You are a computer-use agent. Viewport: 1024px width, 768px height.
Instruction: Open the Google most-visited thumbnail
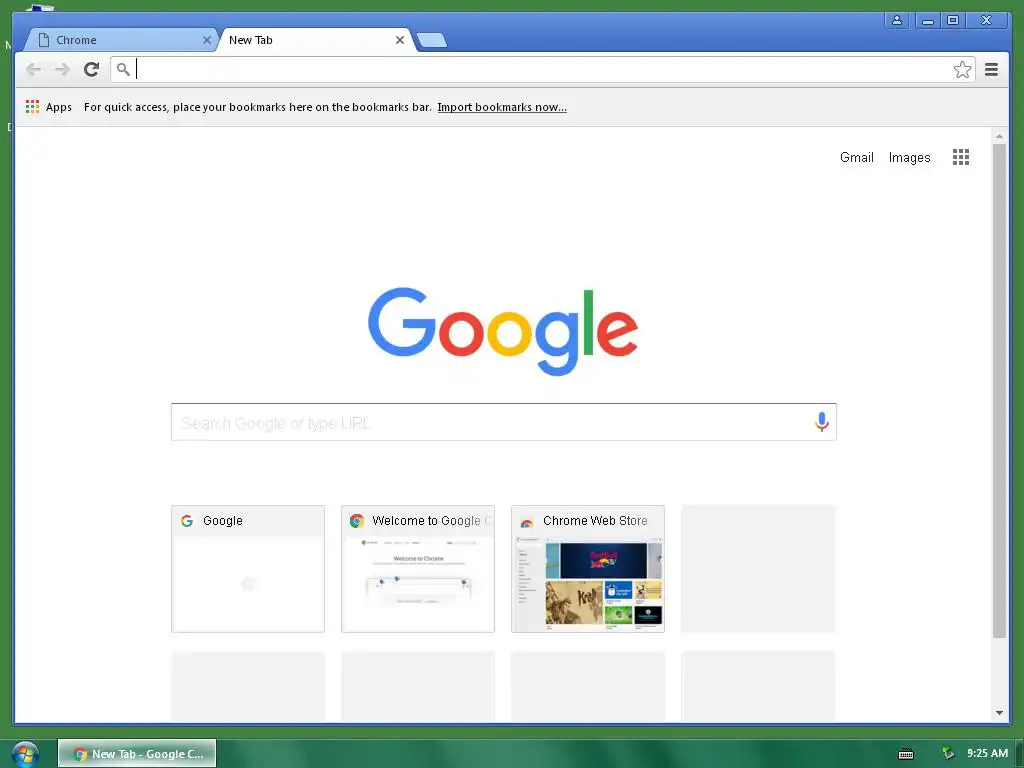pyautogui.click(x=248, y=569)
